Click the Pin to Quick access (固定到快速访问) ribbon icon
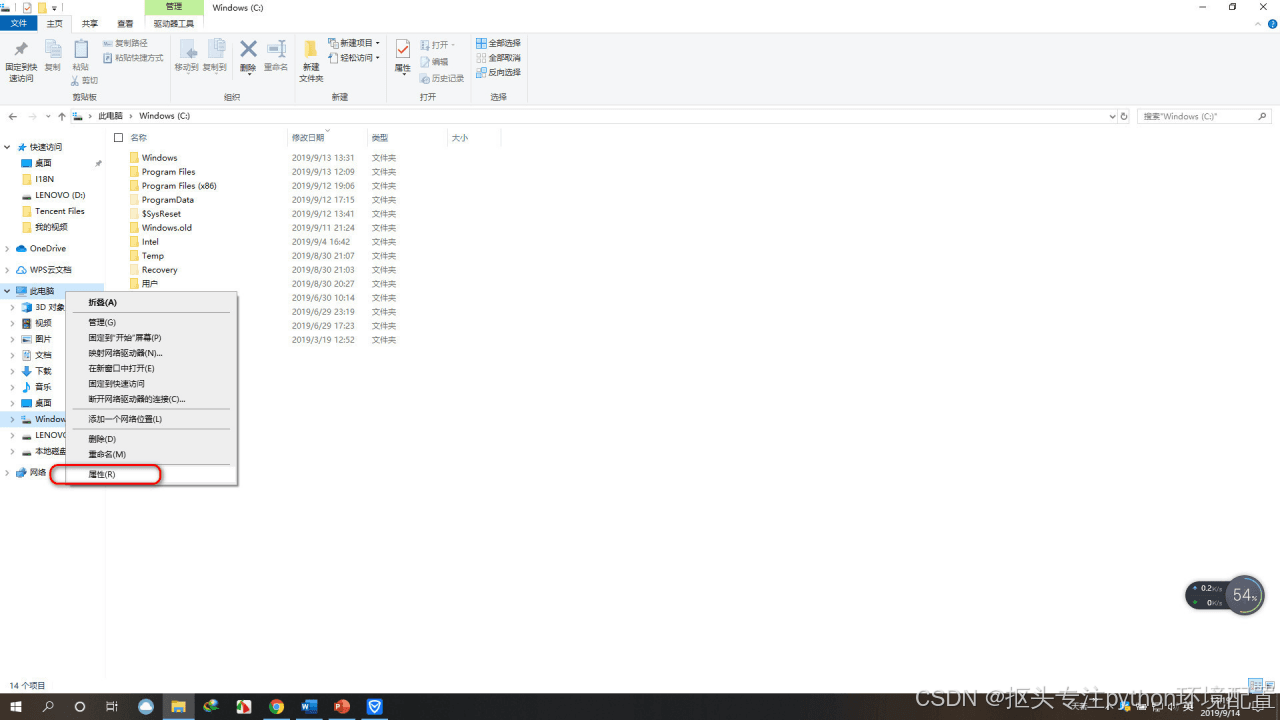 (21, 61)
